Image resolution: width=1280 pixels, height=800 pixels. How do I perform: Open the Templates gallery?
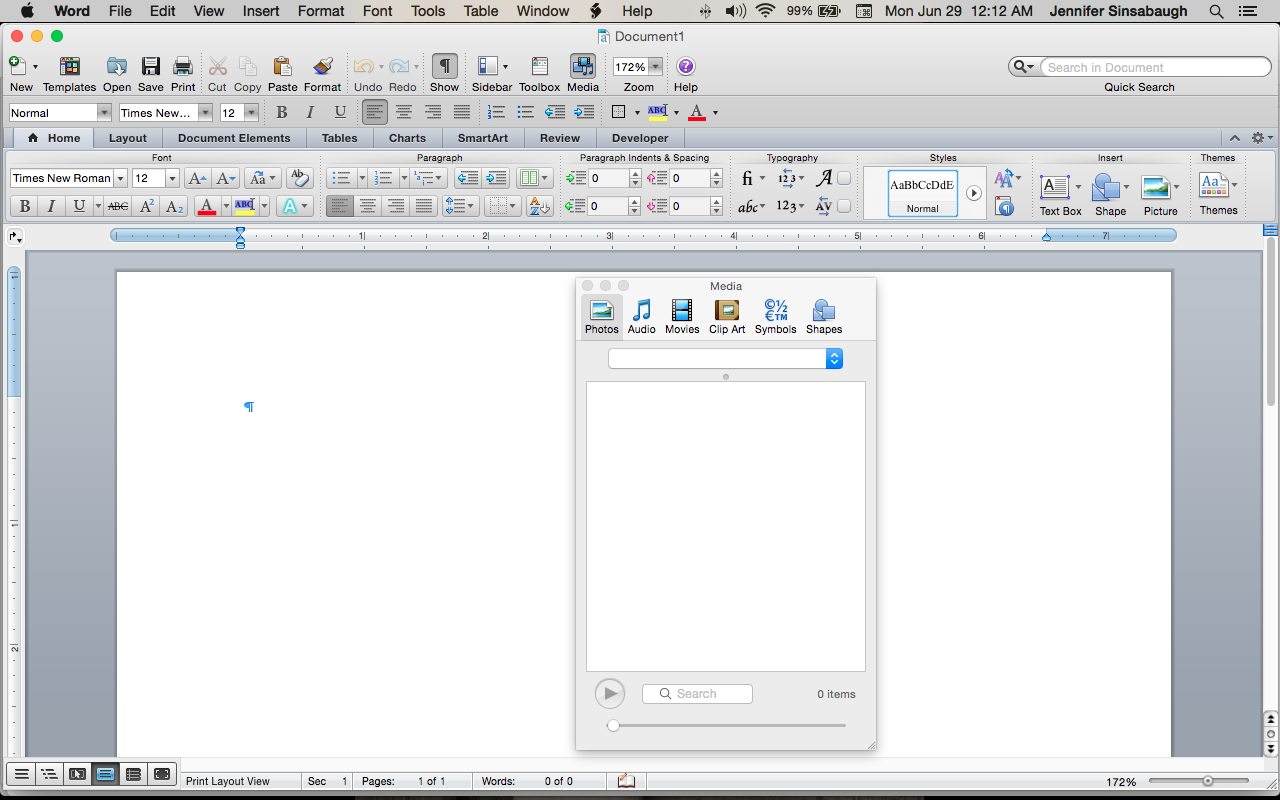(x=69, y=67)
